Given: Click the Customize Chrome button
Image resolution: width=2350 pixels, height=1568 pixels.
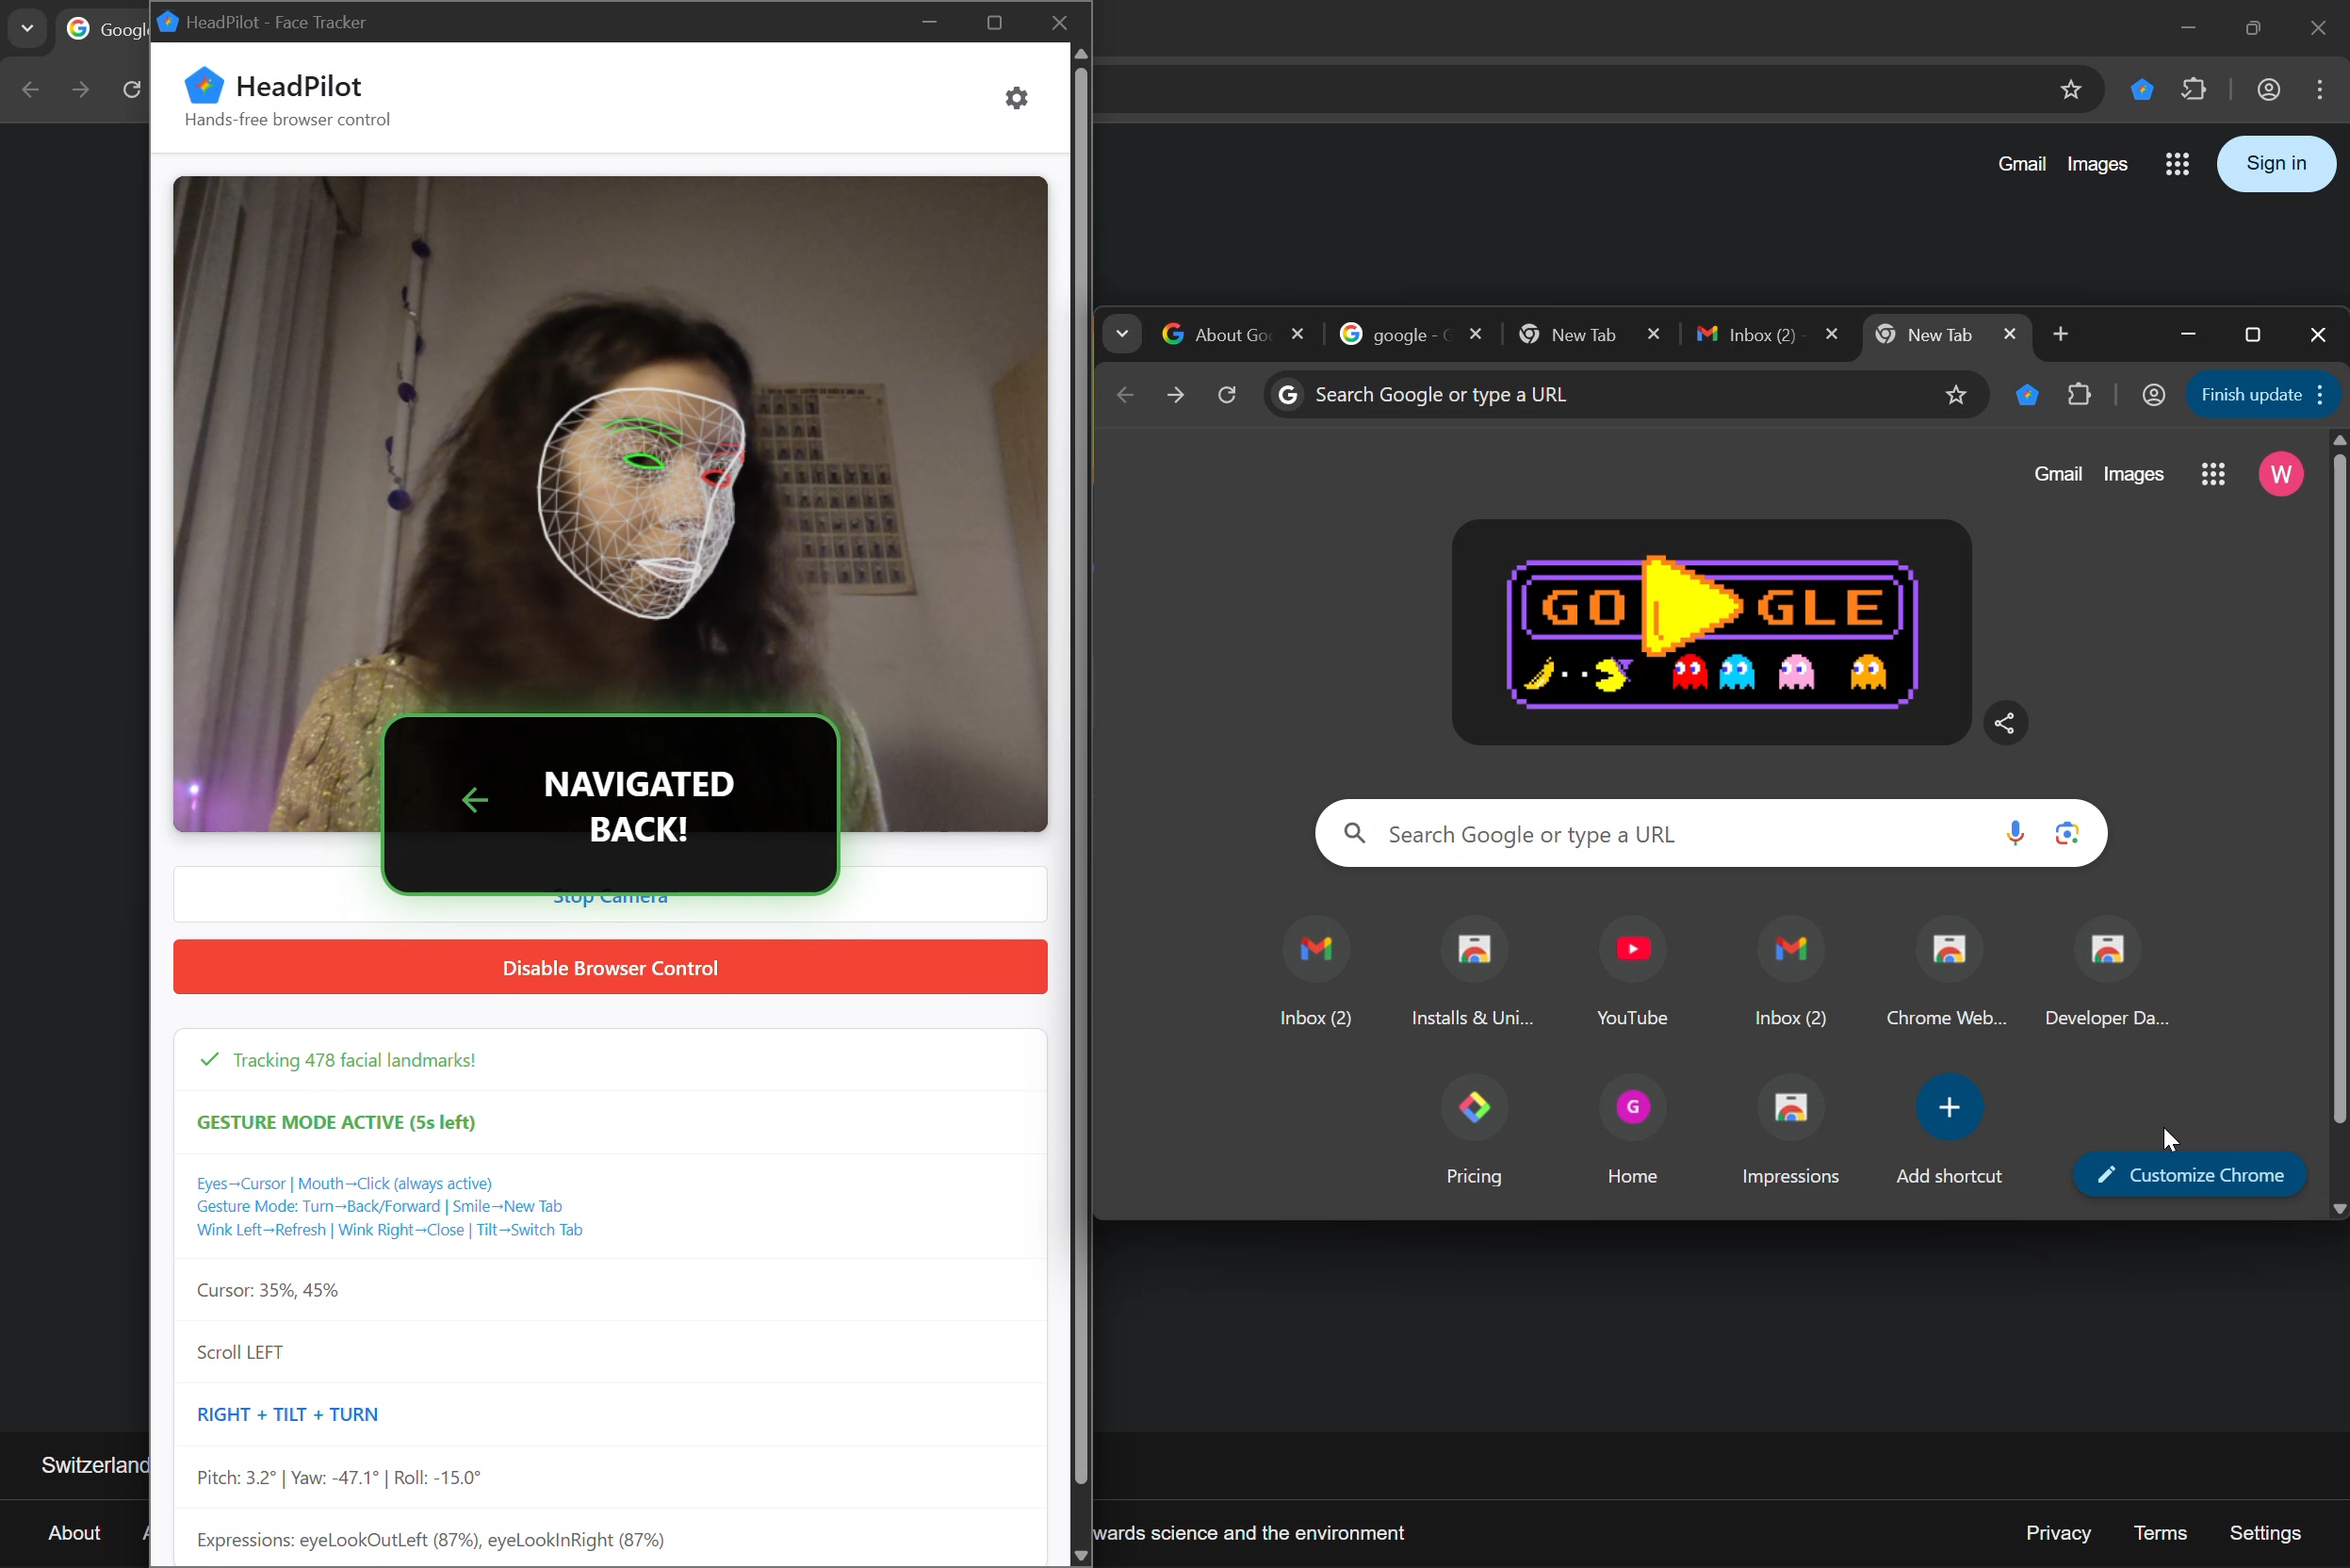Looking at the screenshot, I should tap(2189, 1175).
